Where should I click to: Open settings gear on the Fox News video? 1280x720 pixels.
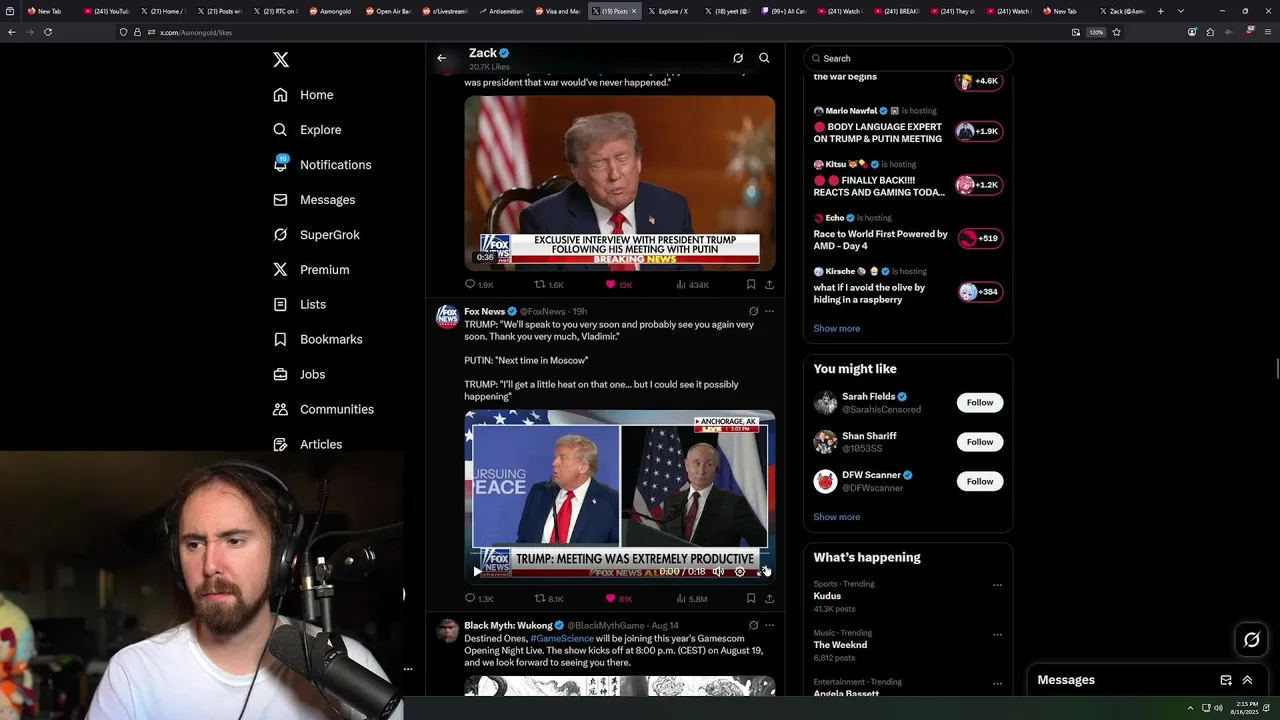740,572
